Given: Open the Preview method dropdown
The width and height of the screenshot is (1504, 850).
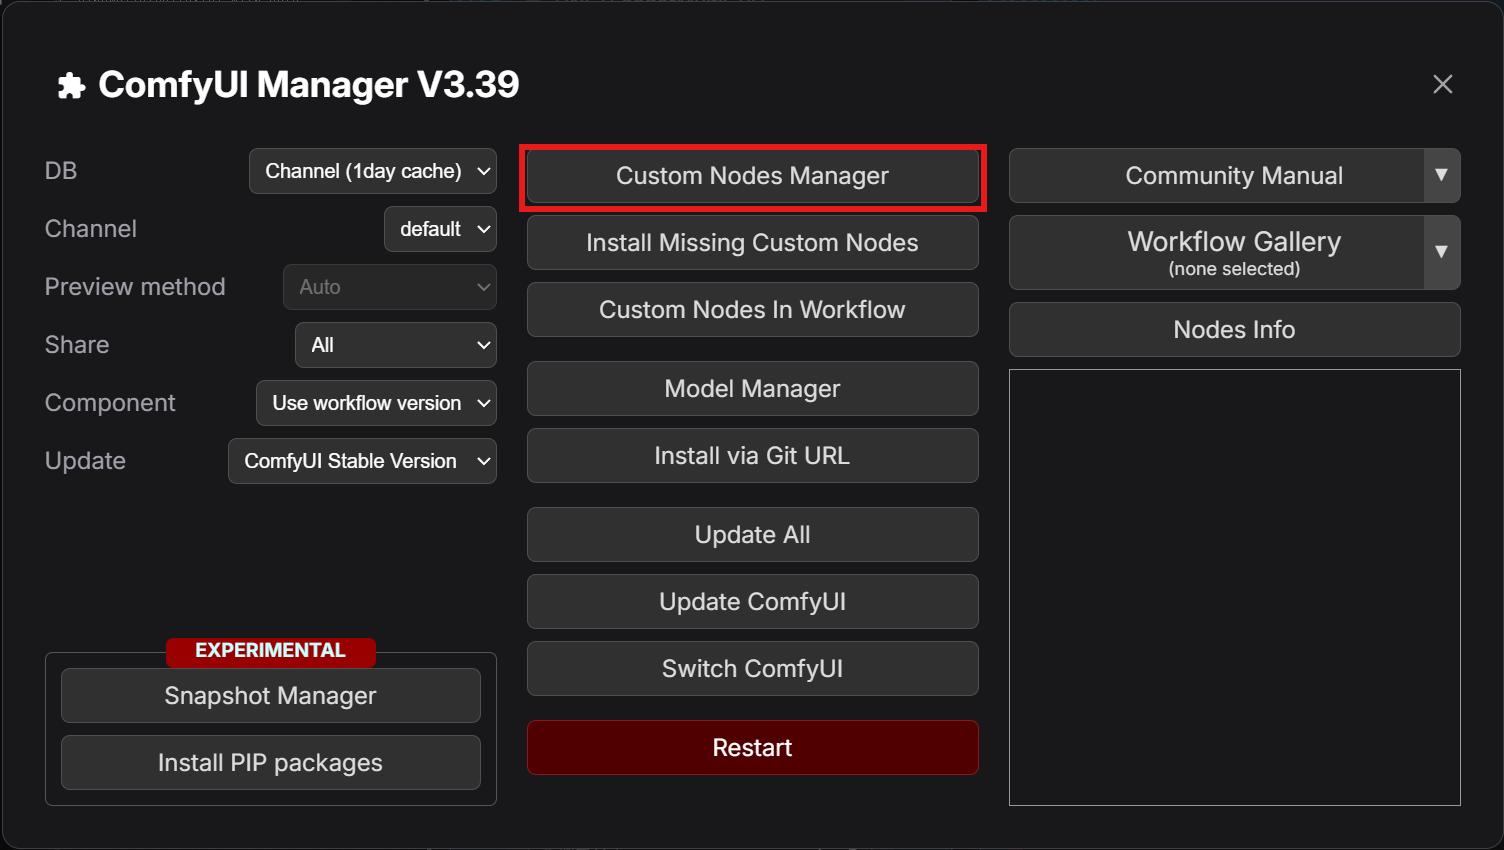Looking at the screenshot, I should pyautogui.click(x=390, y=287).
